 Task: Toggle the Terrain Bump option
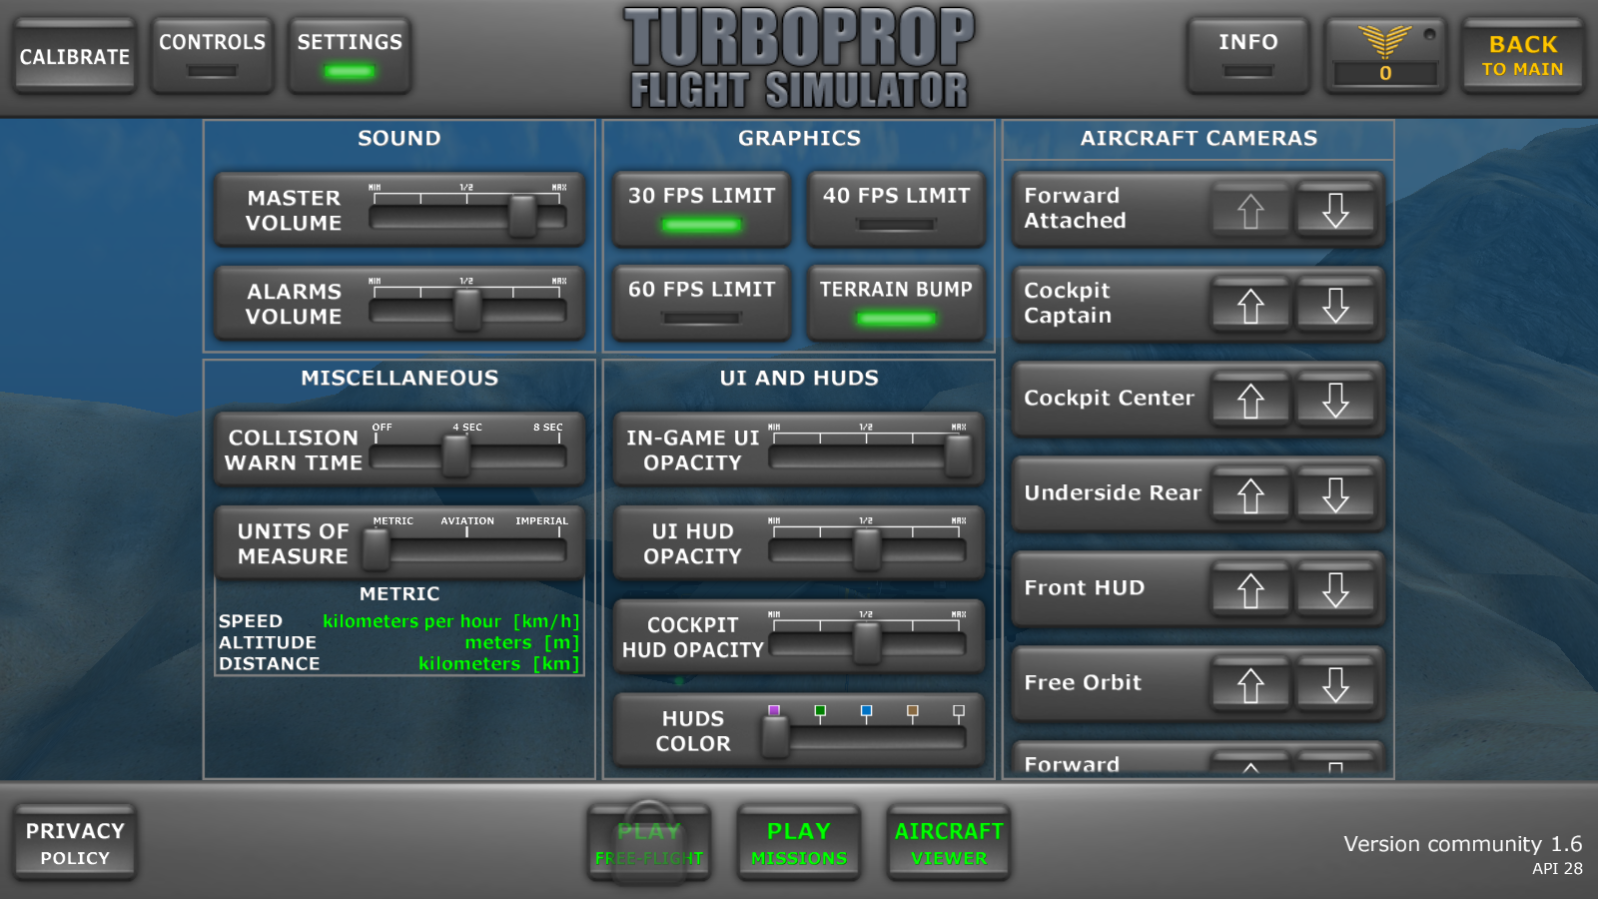(x=896, y=302)
